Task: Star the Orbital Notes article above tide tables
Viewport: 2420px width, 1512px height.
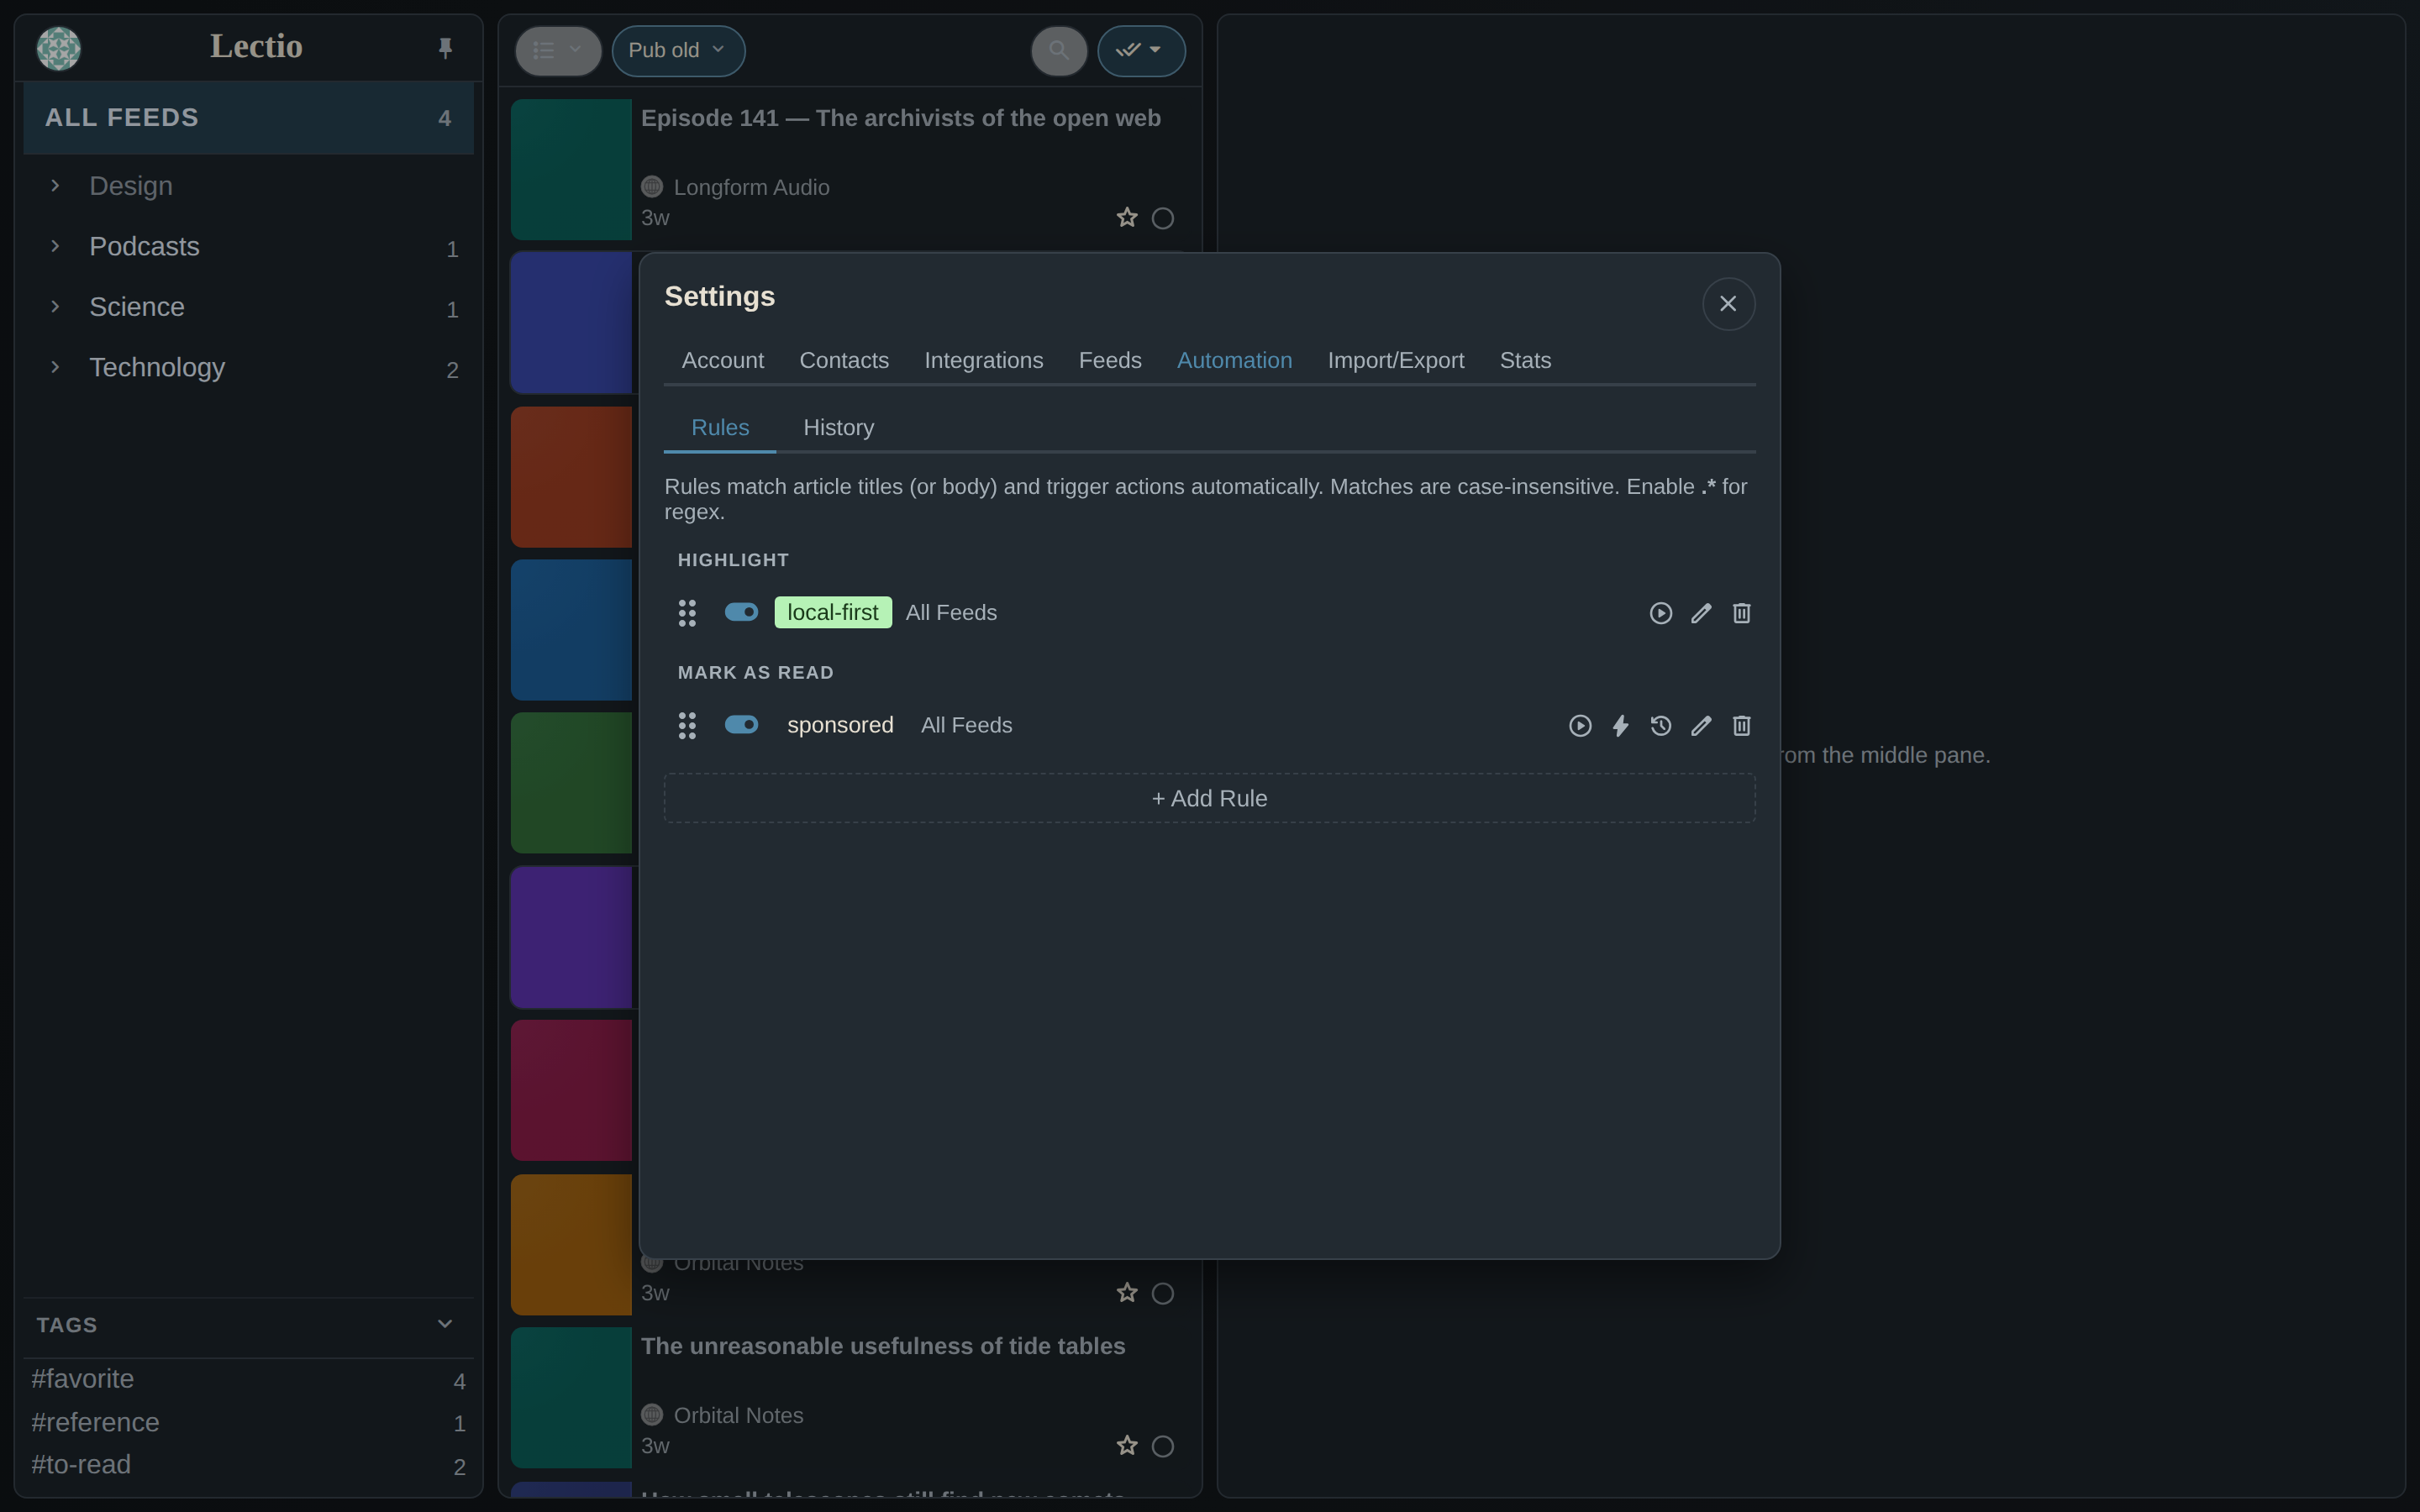Action: pos(1127,1293)
